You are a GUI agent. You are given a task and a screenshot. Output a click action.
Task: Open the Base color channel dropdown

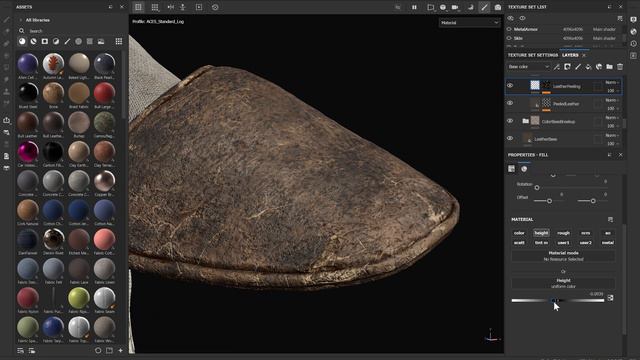[x=529, y=67]
